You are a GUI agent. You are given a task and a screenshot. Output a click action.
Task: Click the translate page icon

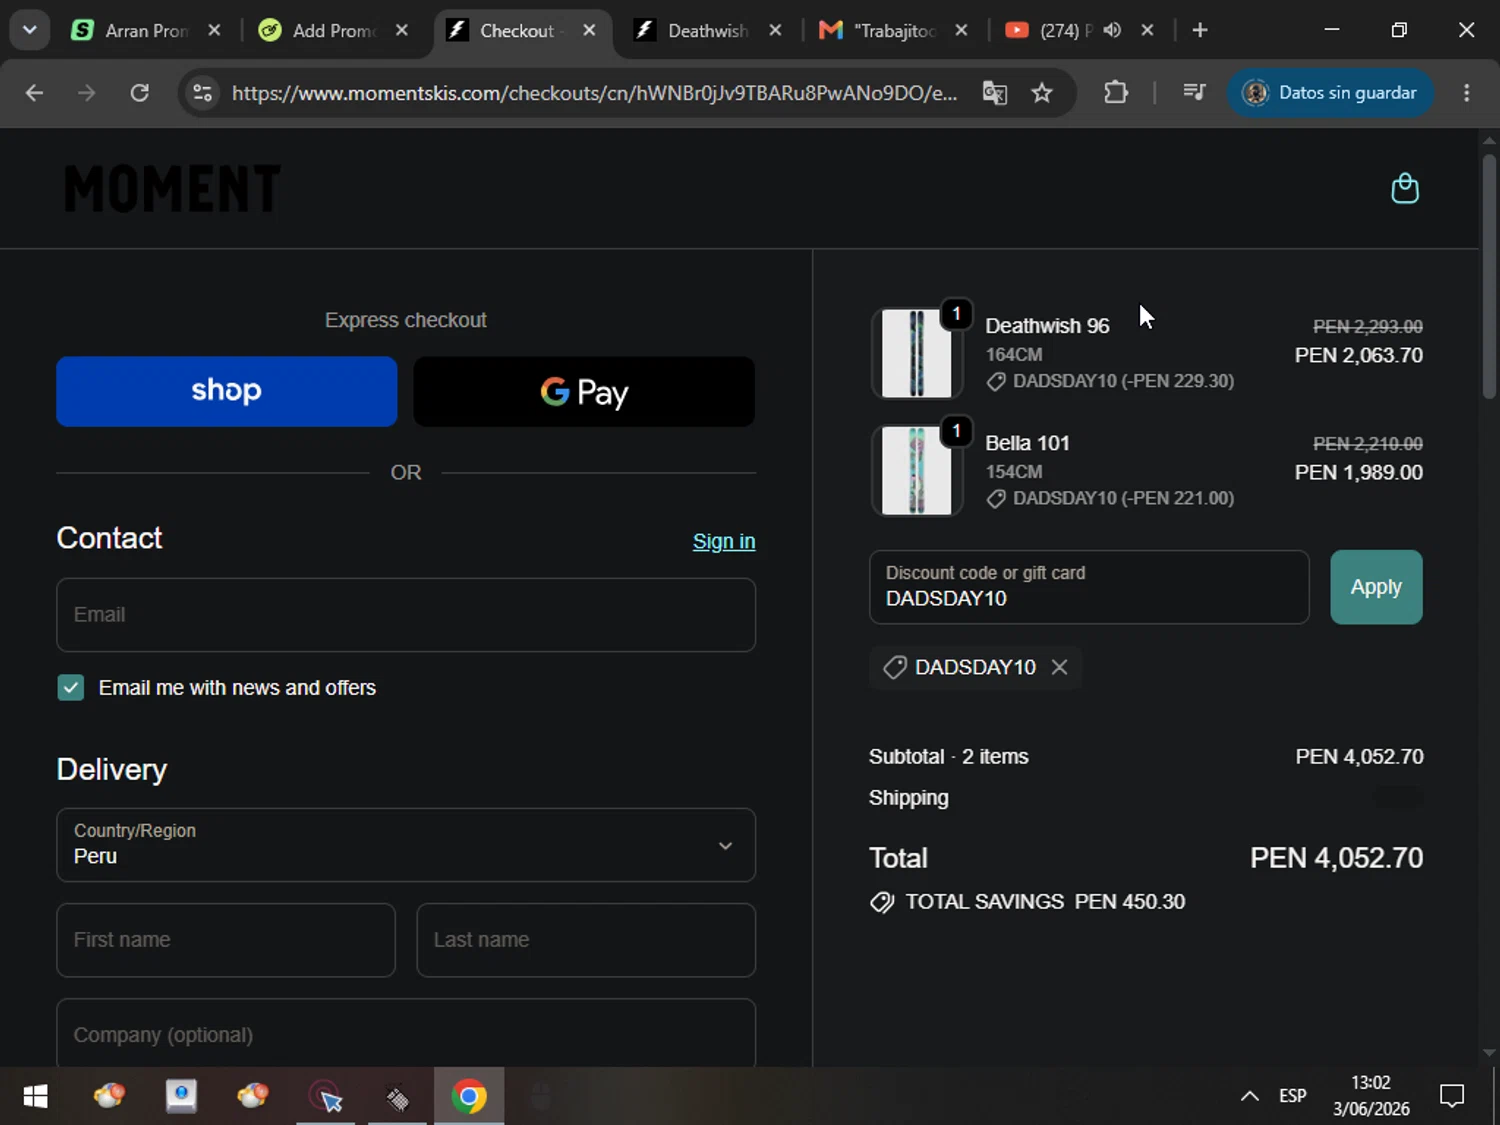(995, 93)
